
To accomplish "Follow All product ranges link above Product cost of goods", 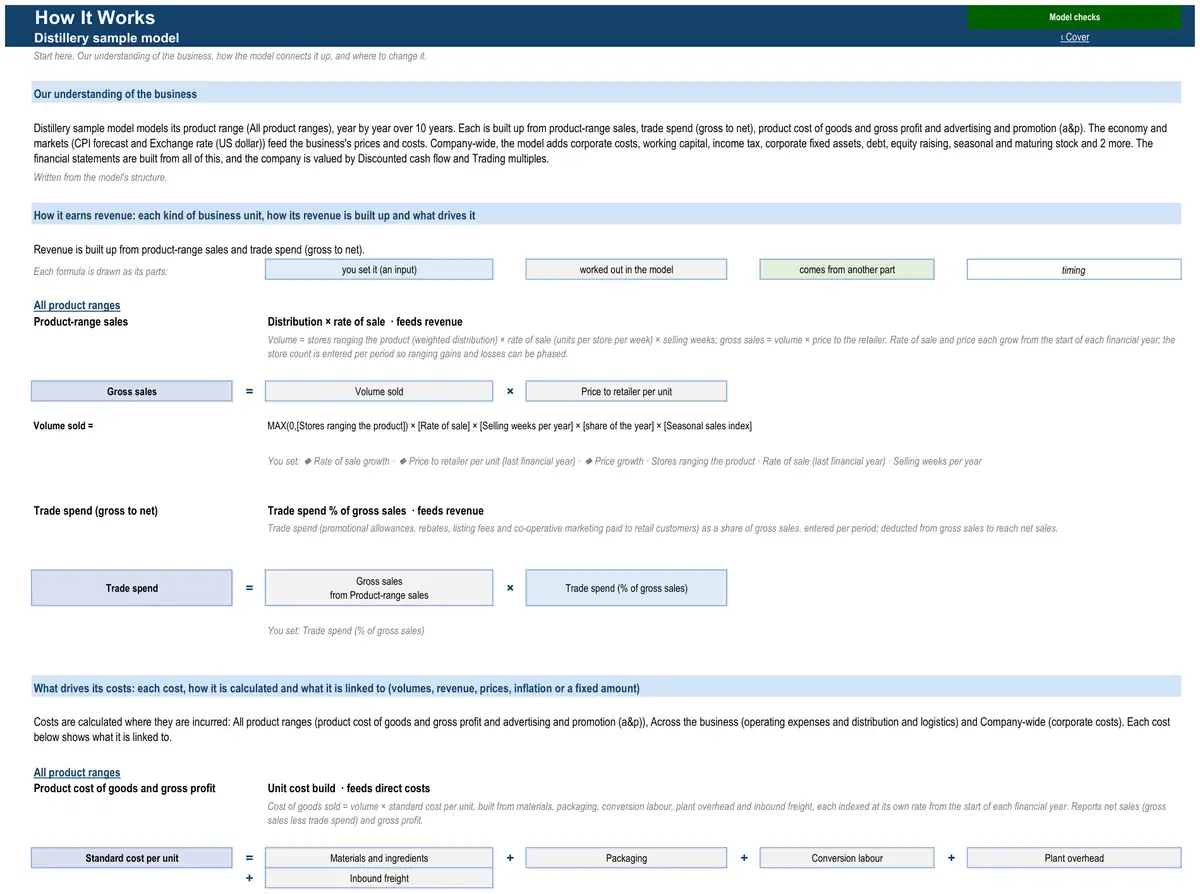I will tap(77, 773).
